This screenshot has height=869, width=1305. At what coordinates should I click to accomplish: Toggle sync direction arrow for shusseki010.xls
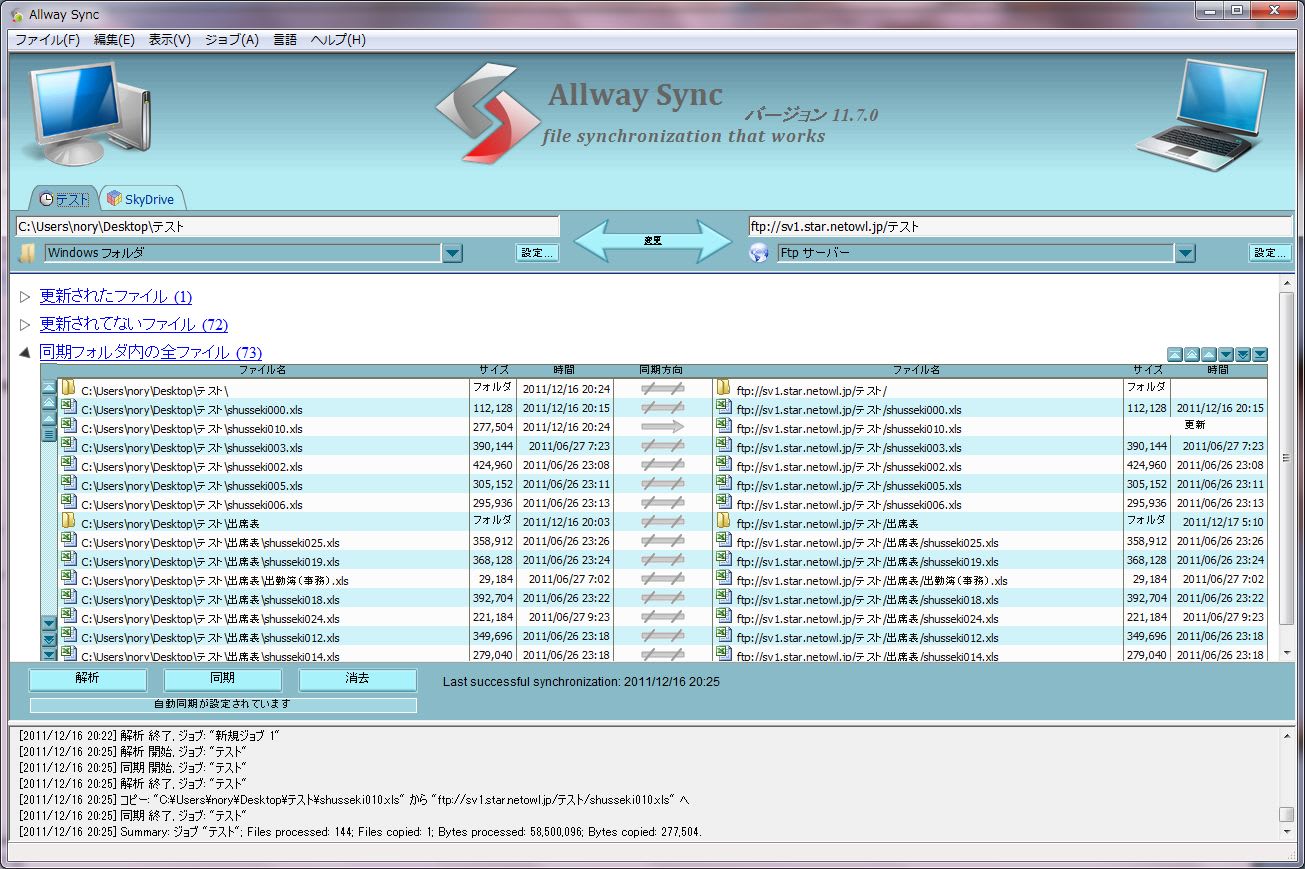662,427
